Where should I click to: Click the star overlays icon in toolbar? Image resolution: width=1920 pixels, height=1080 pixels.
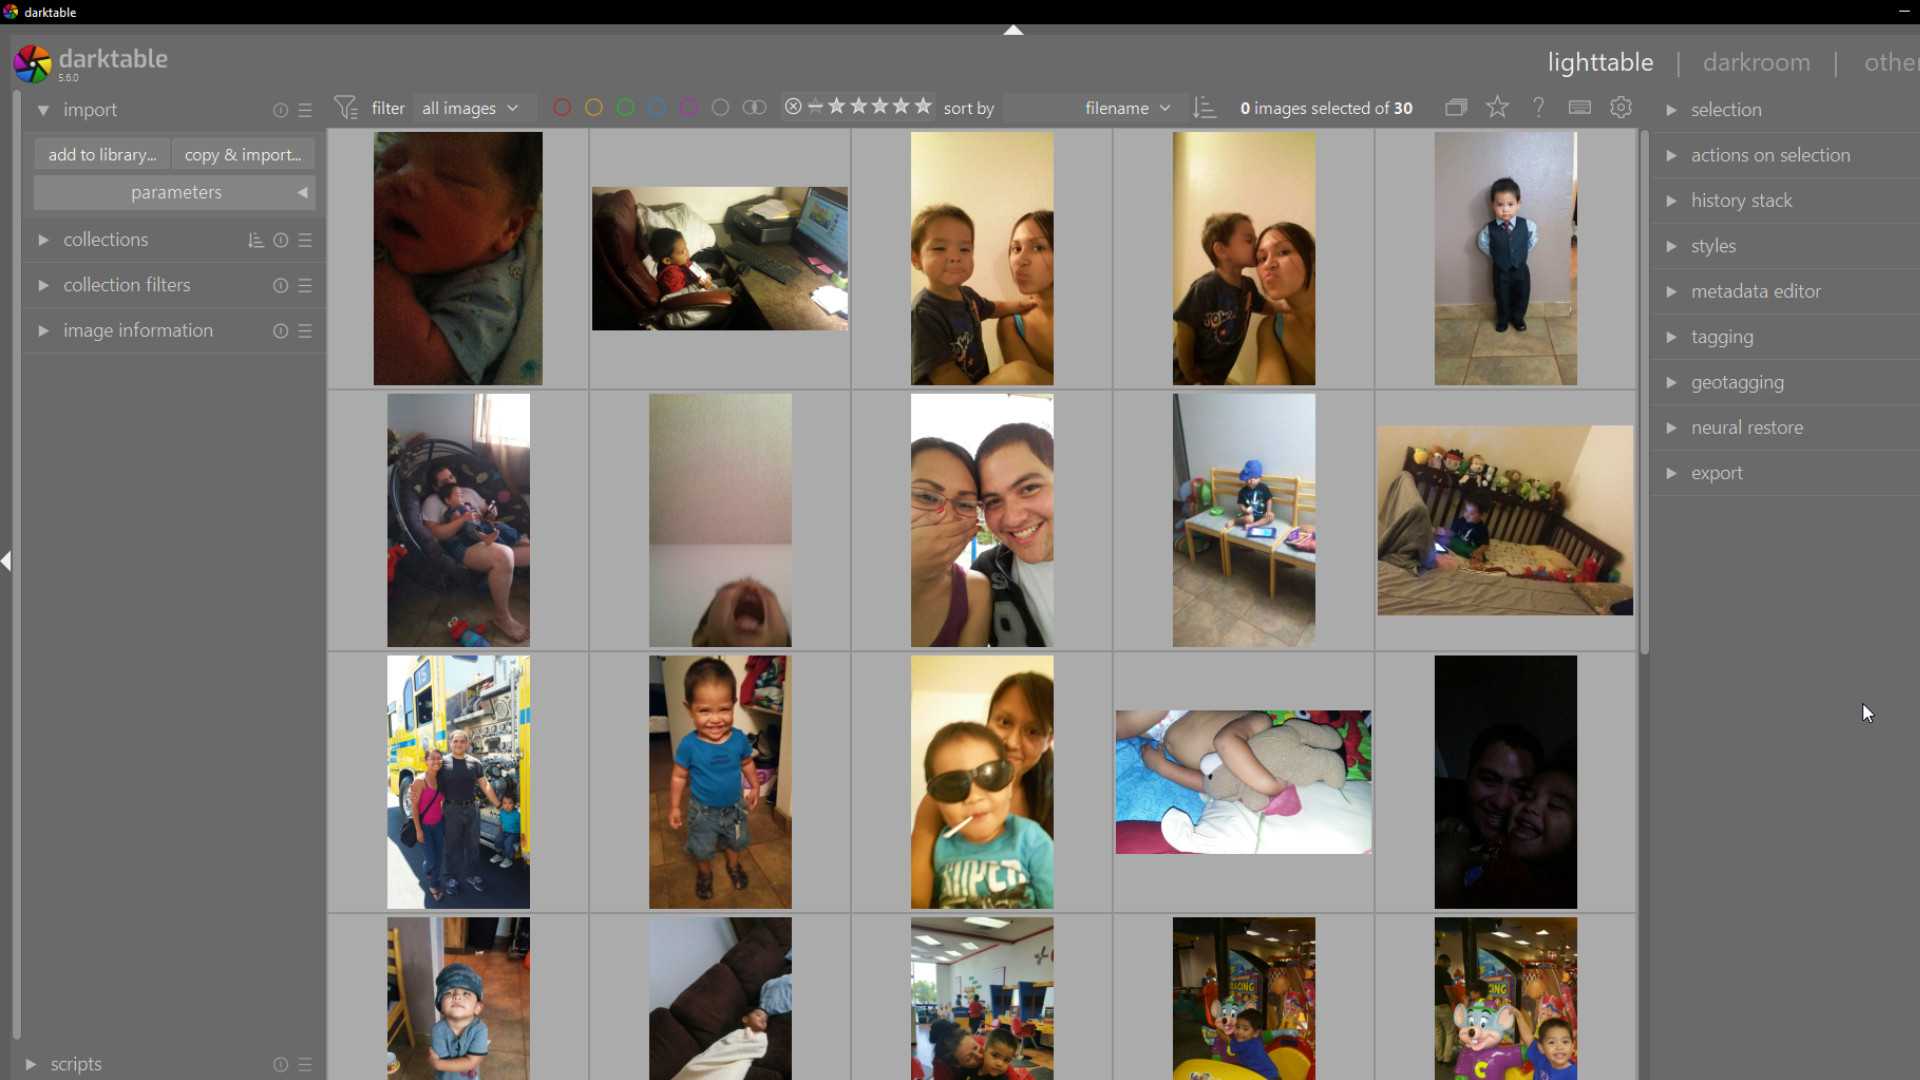(1497, 107)
